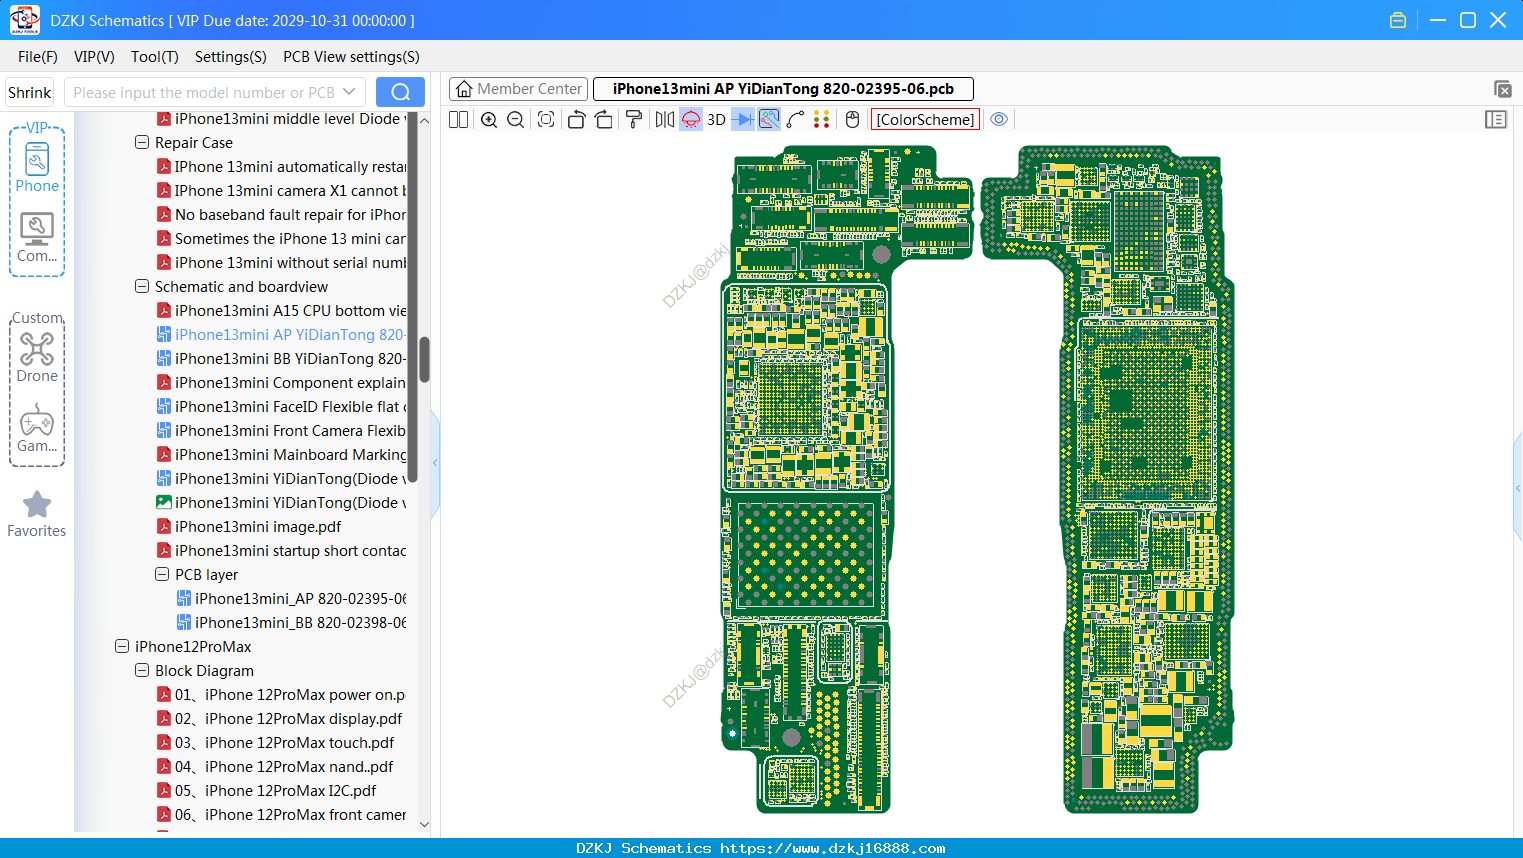The image size is (1523, 858).
Task: Collapse the PCB layer folder
Action: click(x=162, y=575)
